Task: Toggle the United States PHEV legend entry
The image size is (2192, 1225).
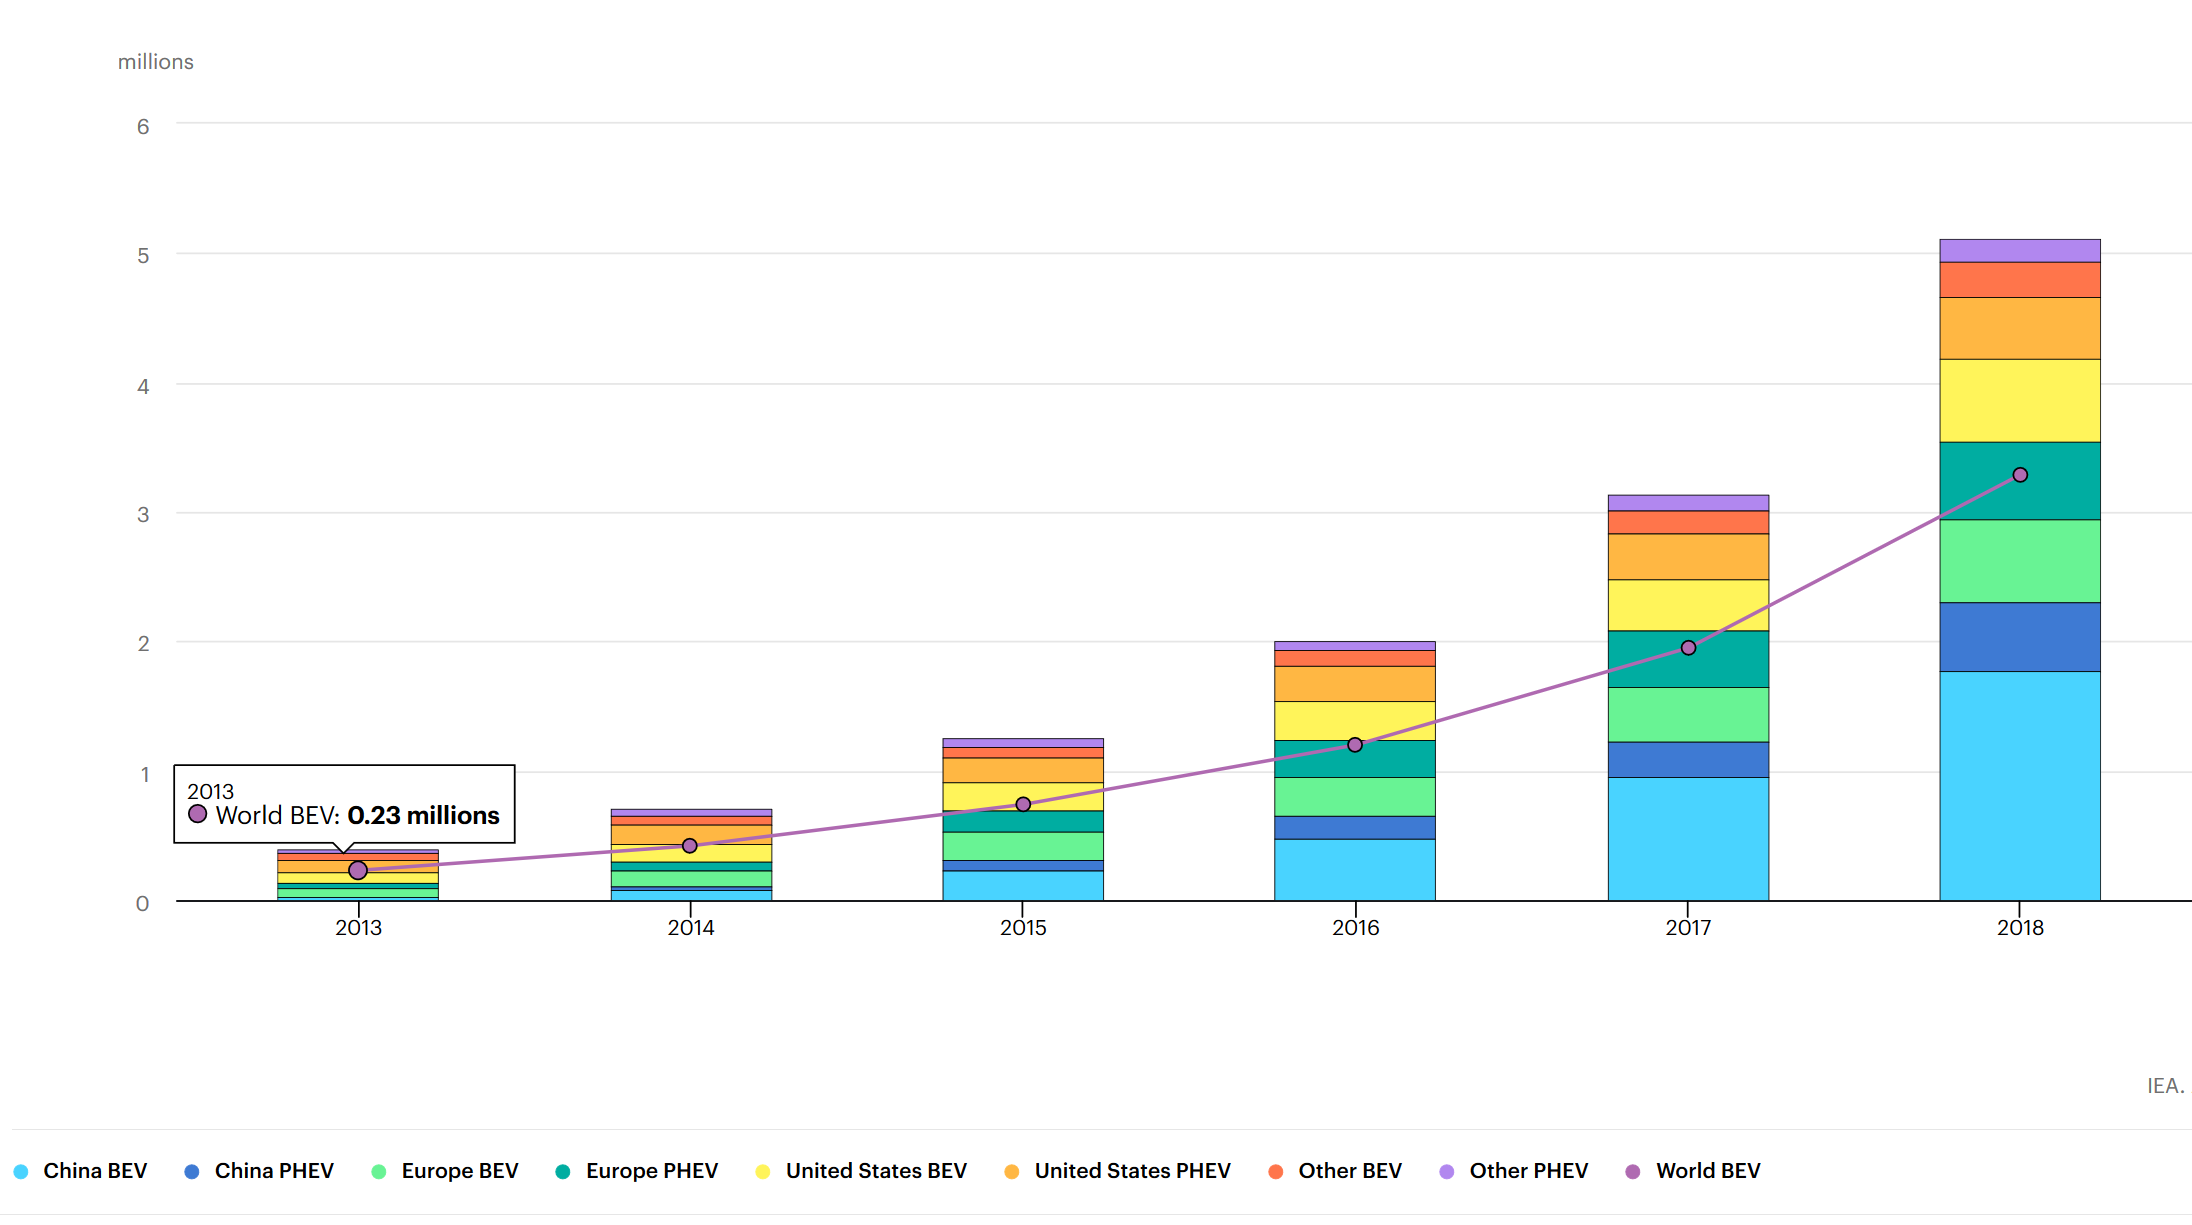Action: click(1117, 1171)
